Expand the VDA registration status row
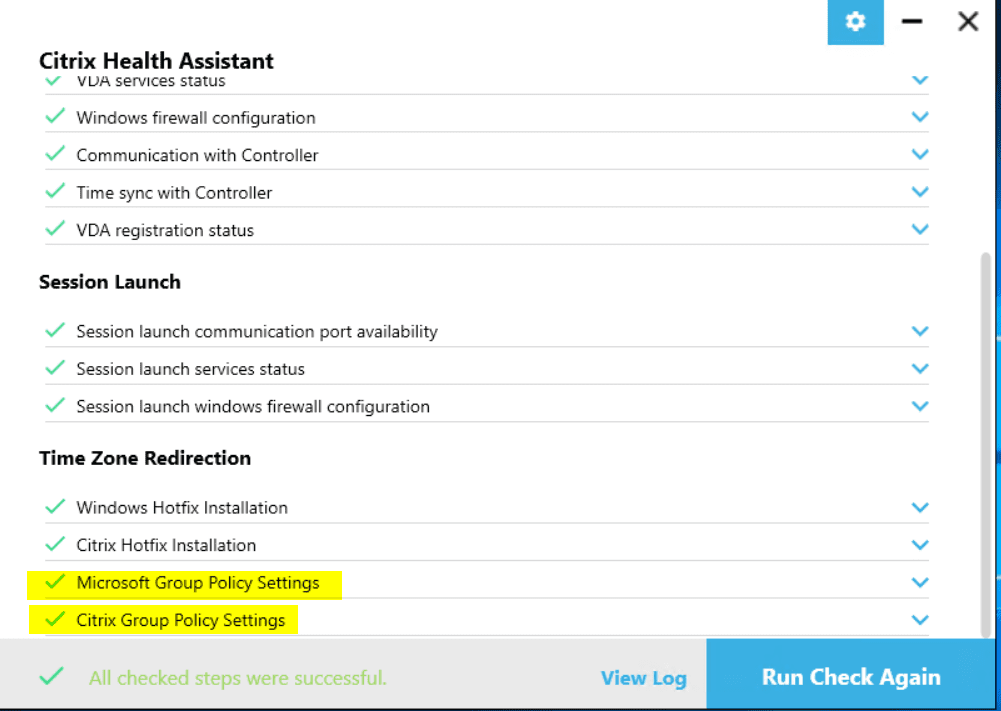This screenshot has height=711, width=1001. tap(920, 230)
